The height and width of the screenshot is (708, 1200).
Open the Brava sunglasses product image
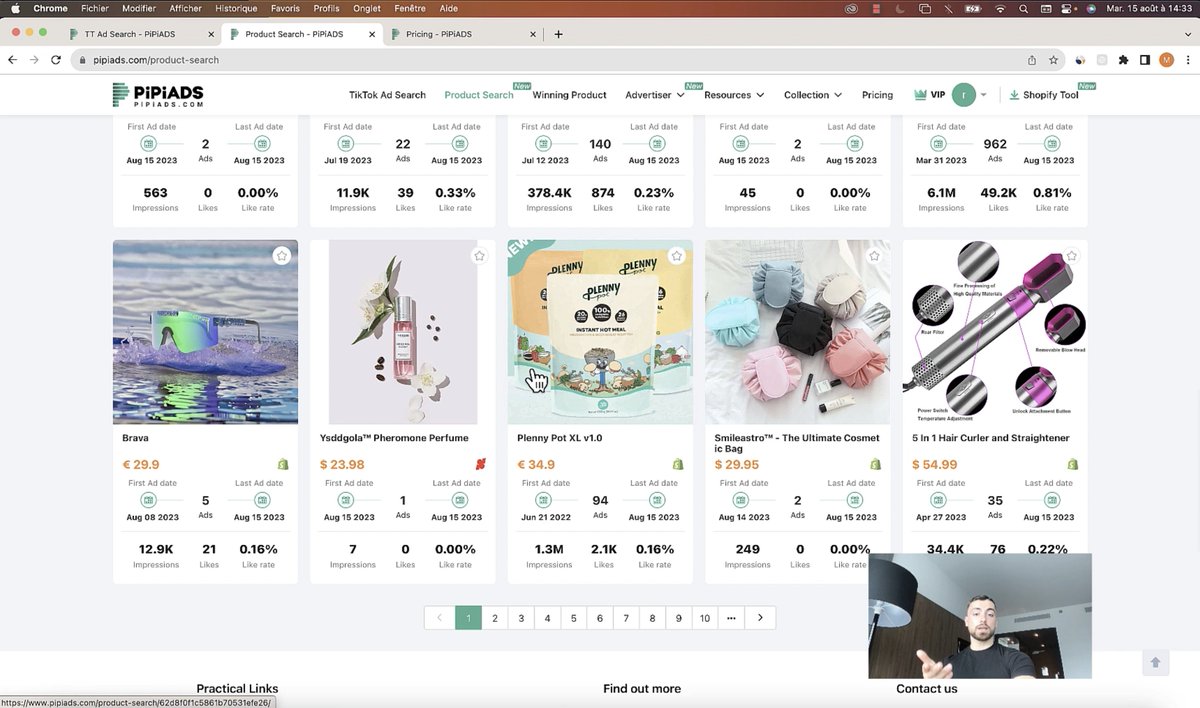(205, 332)
